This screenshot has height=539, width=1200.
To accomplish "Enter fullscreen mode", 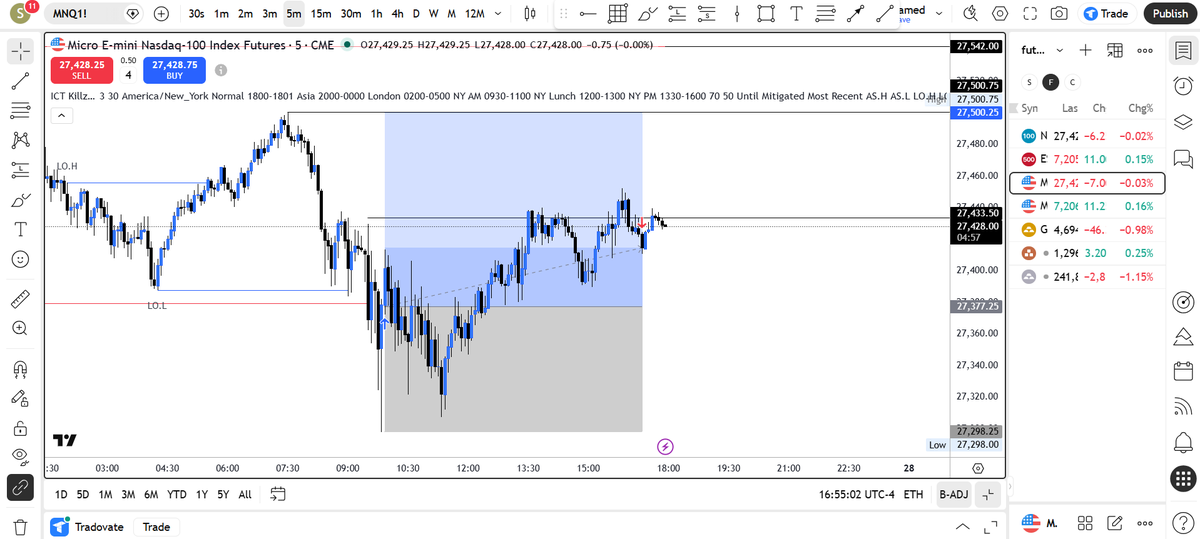I will click(1030, 14).
